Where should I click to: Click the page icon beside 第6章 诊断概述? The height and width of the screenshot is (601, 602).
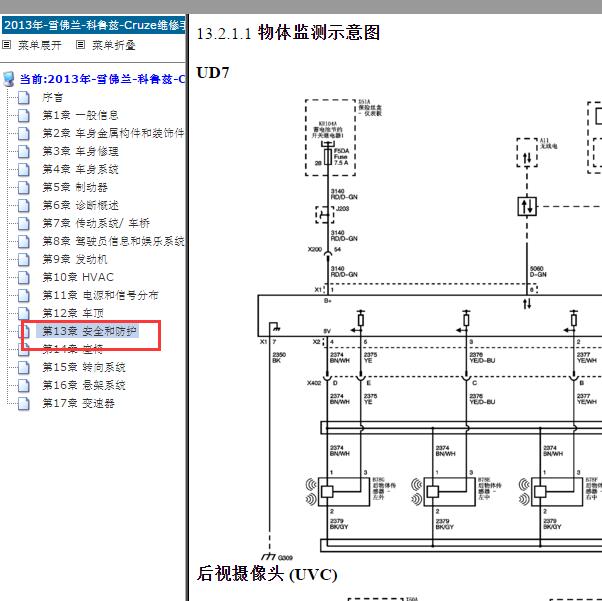tap(24, 205)
